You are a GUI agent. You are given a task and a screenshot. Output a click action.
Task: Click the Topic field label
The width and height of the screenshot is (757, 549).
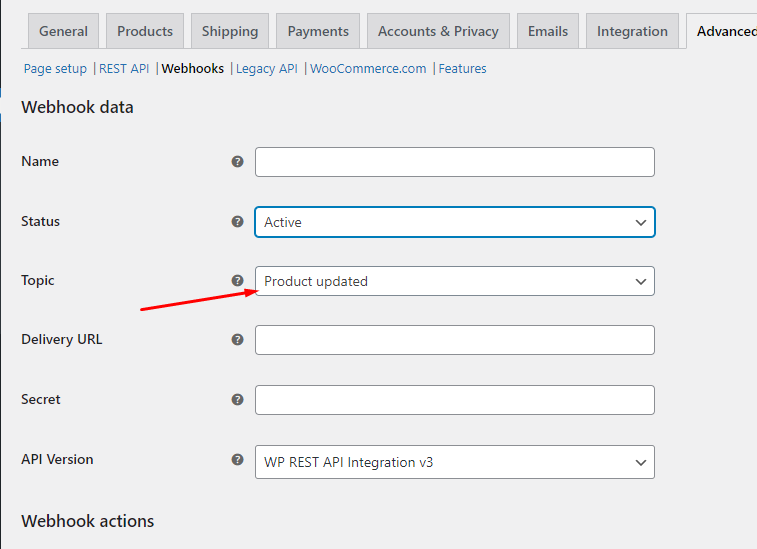point(38,281)
